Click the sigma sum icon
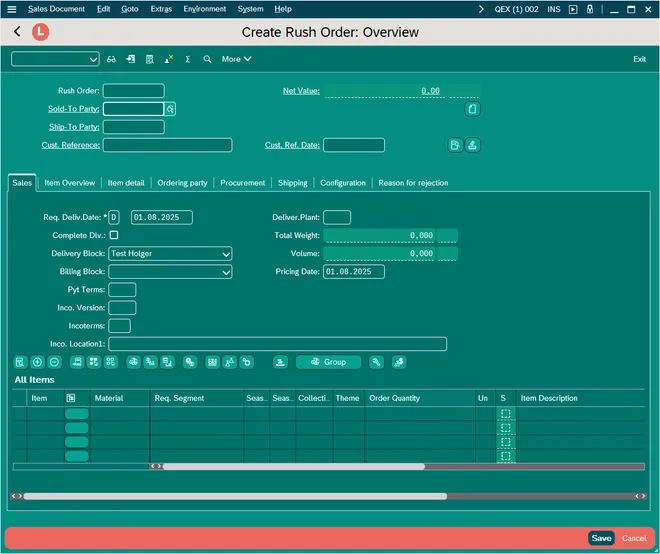 click(x=188, y=59)
